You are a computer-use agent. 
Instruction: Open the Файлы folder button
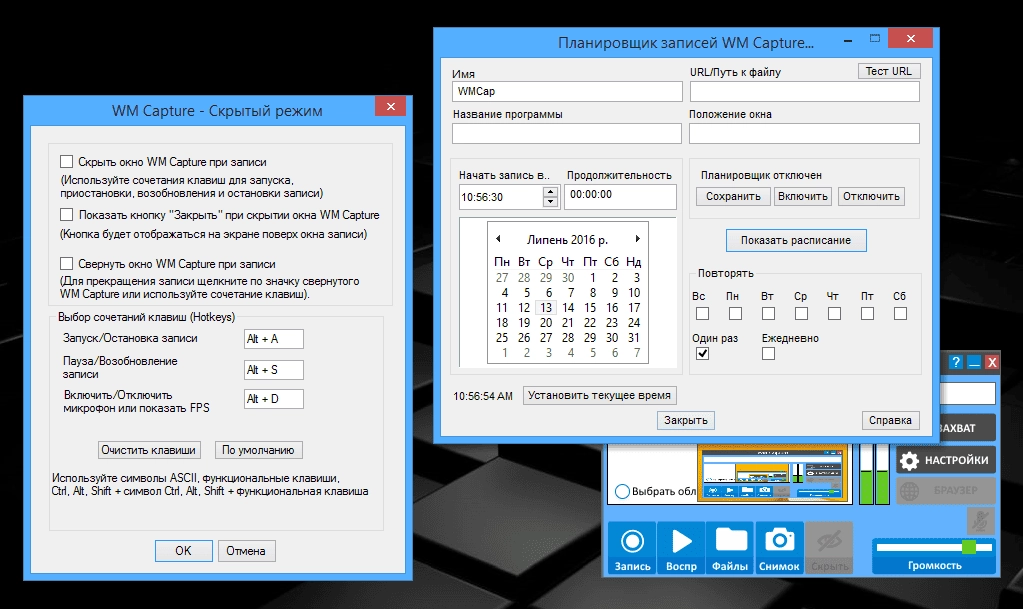pos(730,548)
